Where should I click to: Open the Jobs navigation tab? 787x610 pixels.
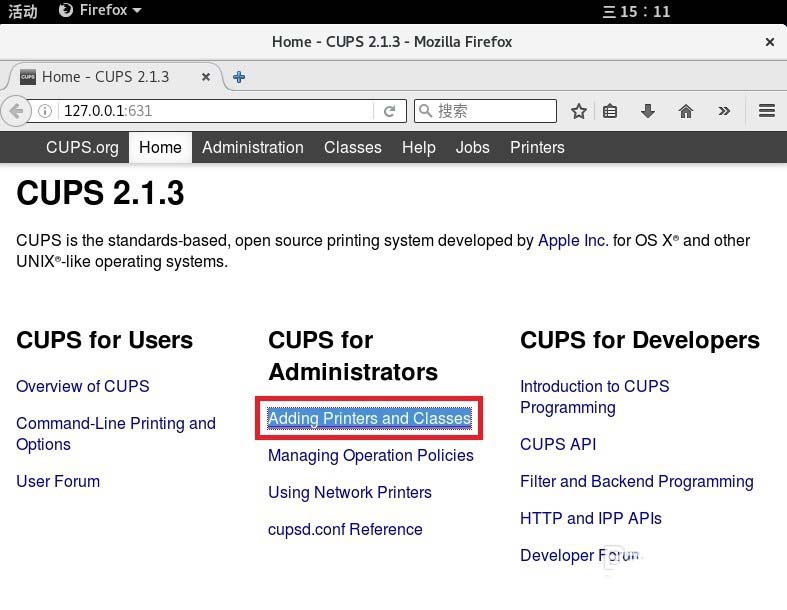coord(472,147)
